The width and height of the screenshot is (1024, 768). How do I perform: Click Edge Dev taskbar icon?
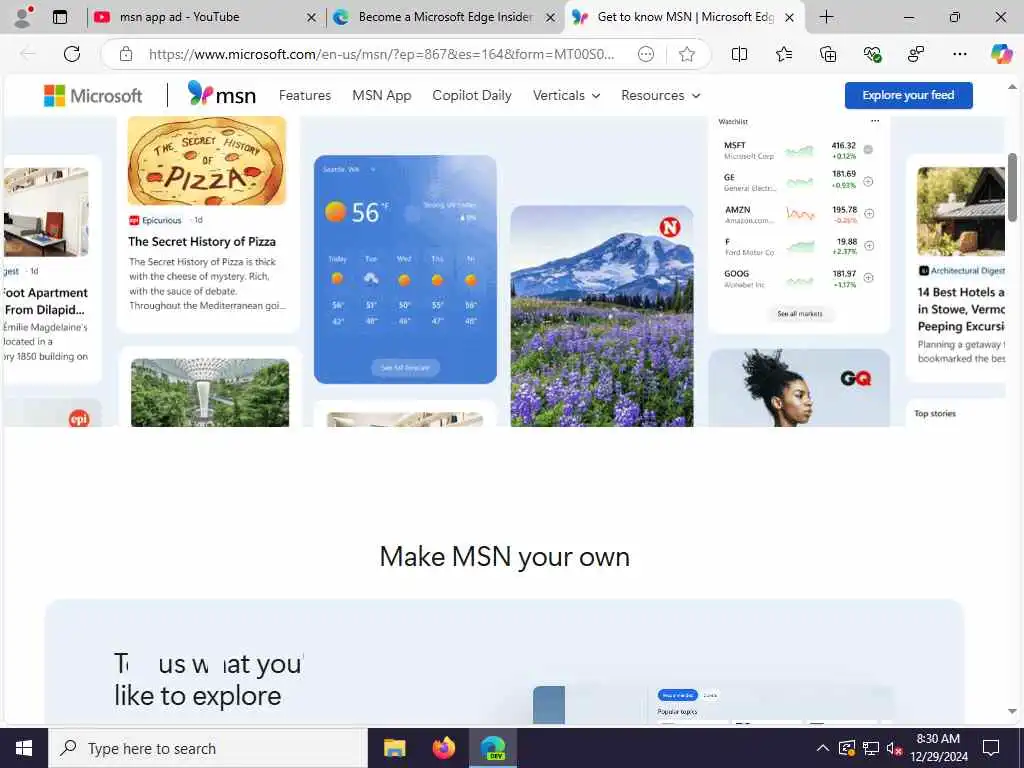pyautogui.click(x=493, y=748)
